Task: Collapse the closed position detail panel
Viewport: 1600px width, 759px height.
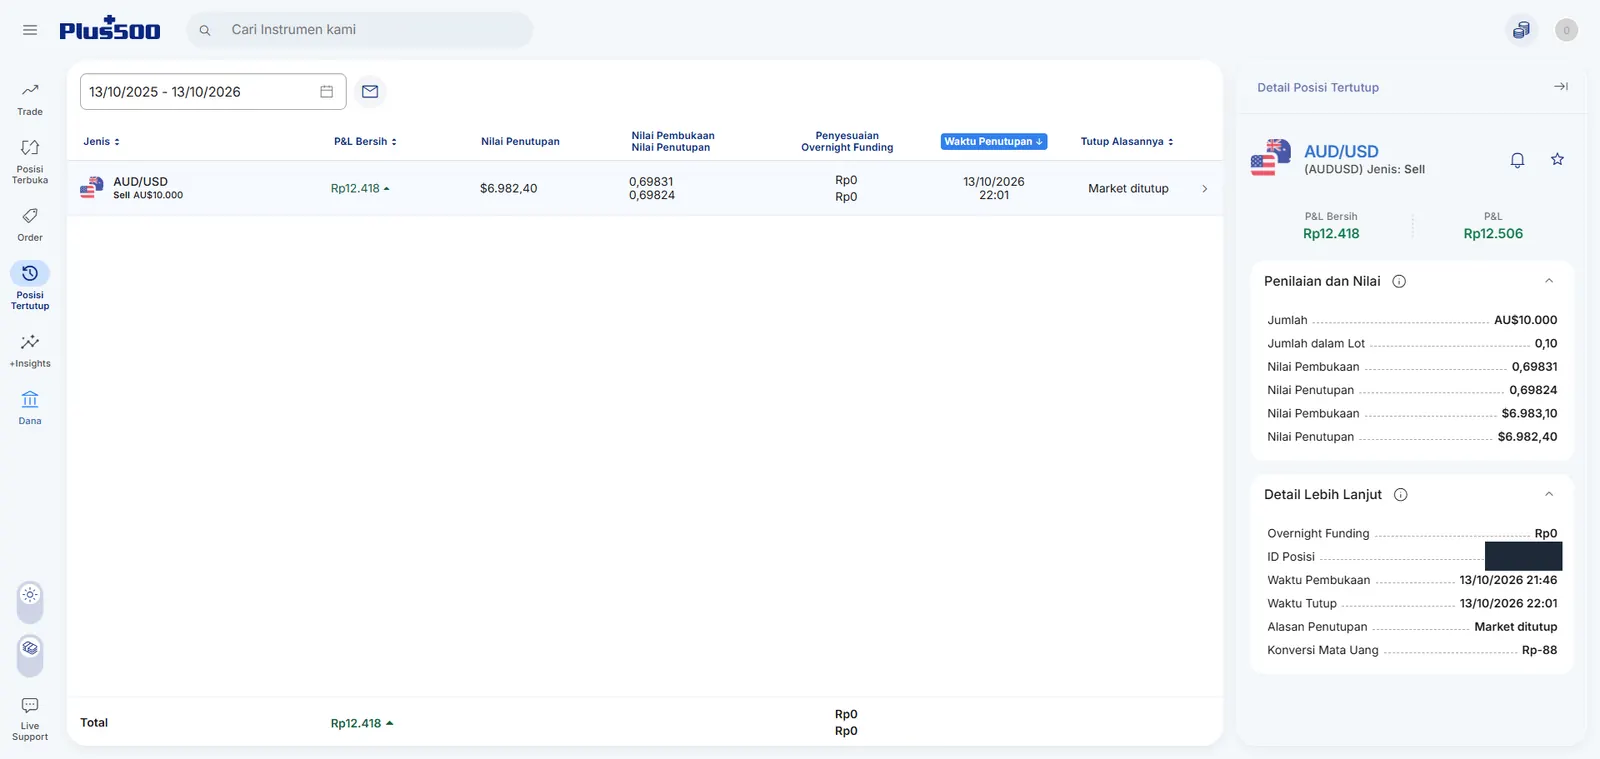Action: 1561,87
